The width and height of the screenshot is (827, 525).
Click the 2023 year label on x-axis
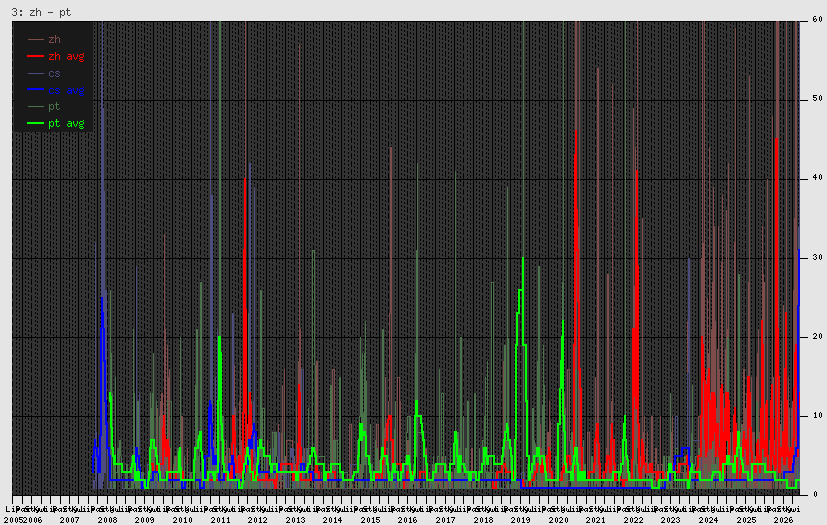[x=671, y=520]
